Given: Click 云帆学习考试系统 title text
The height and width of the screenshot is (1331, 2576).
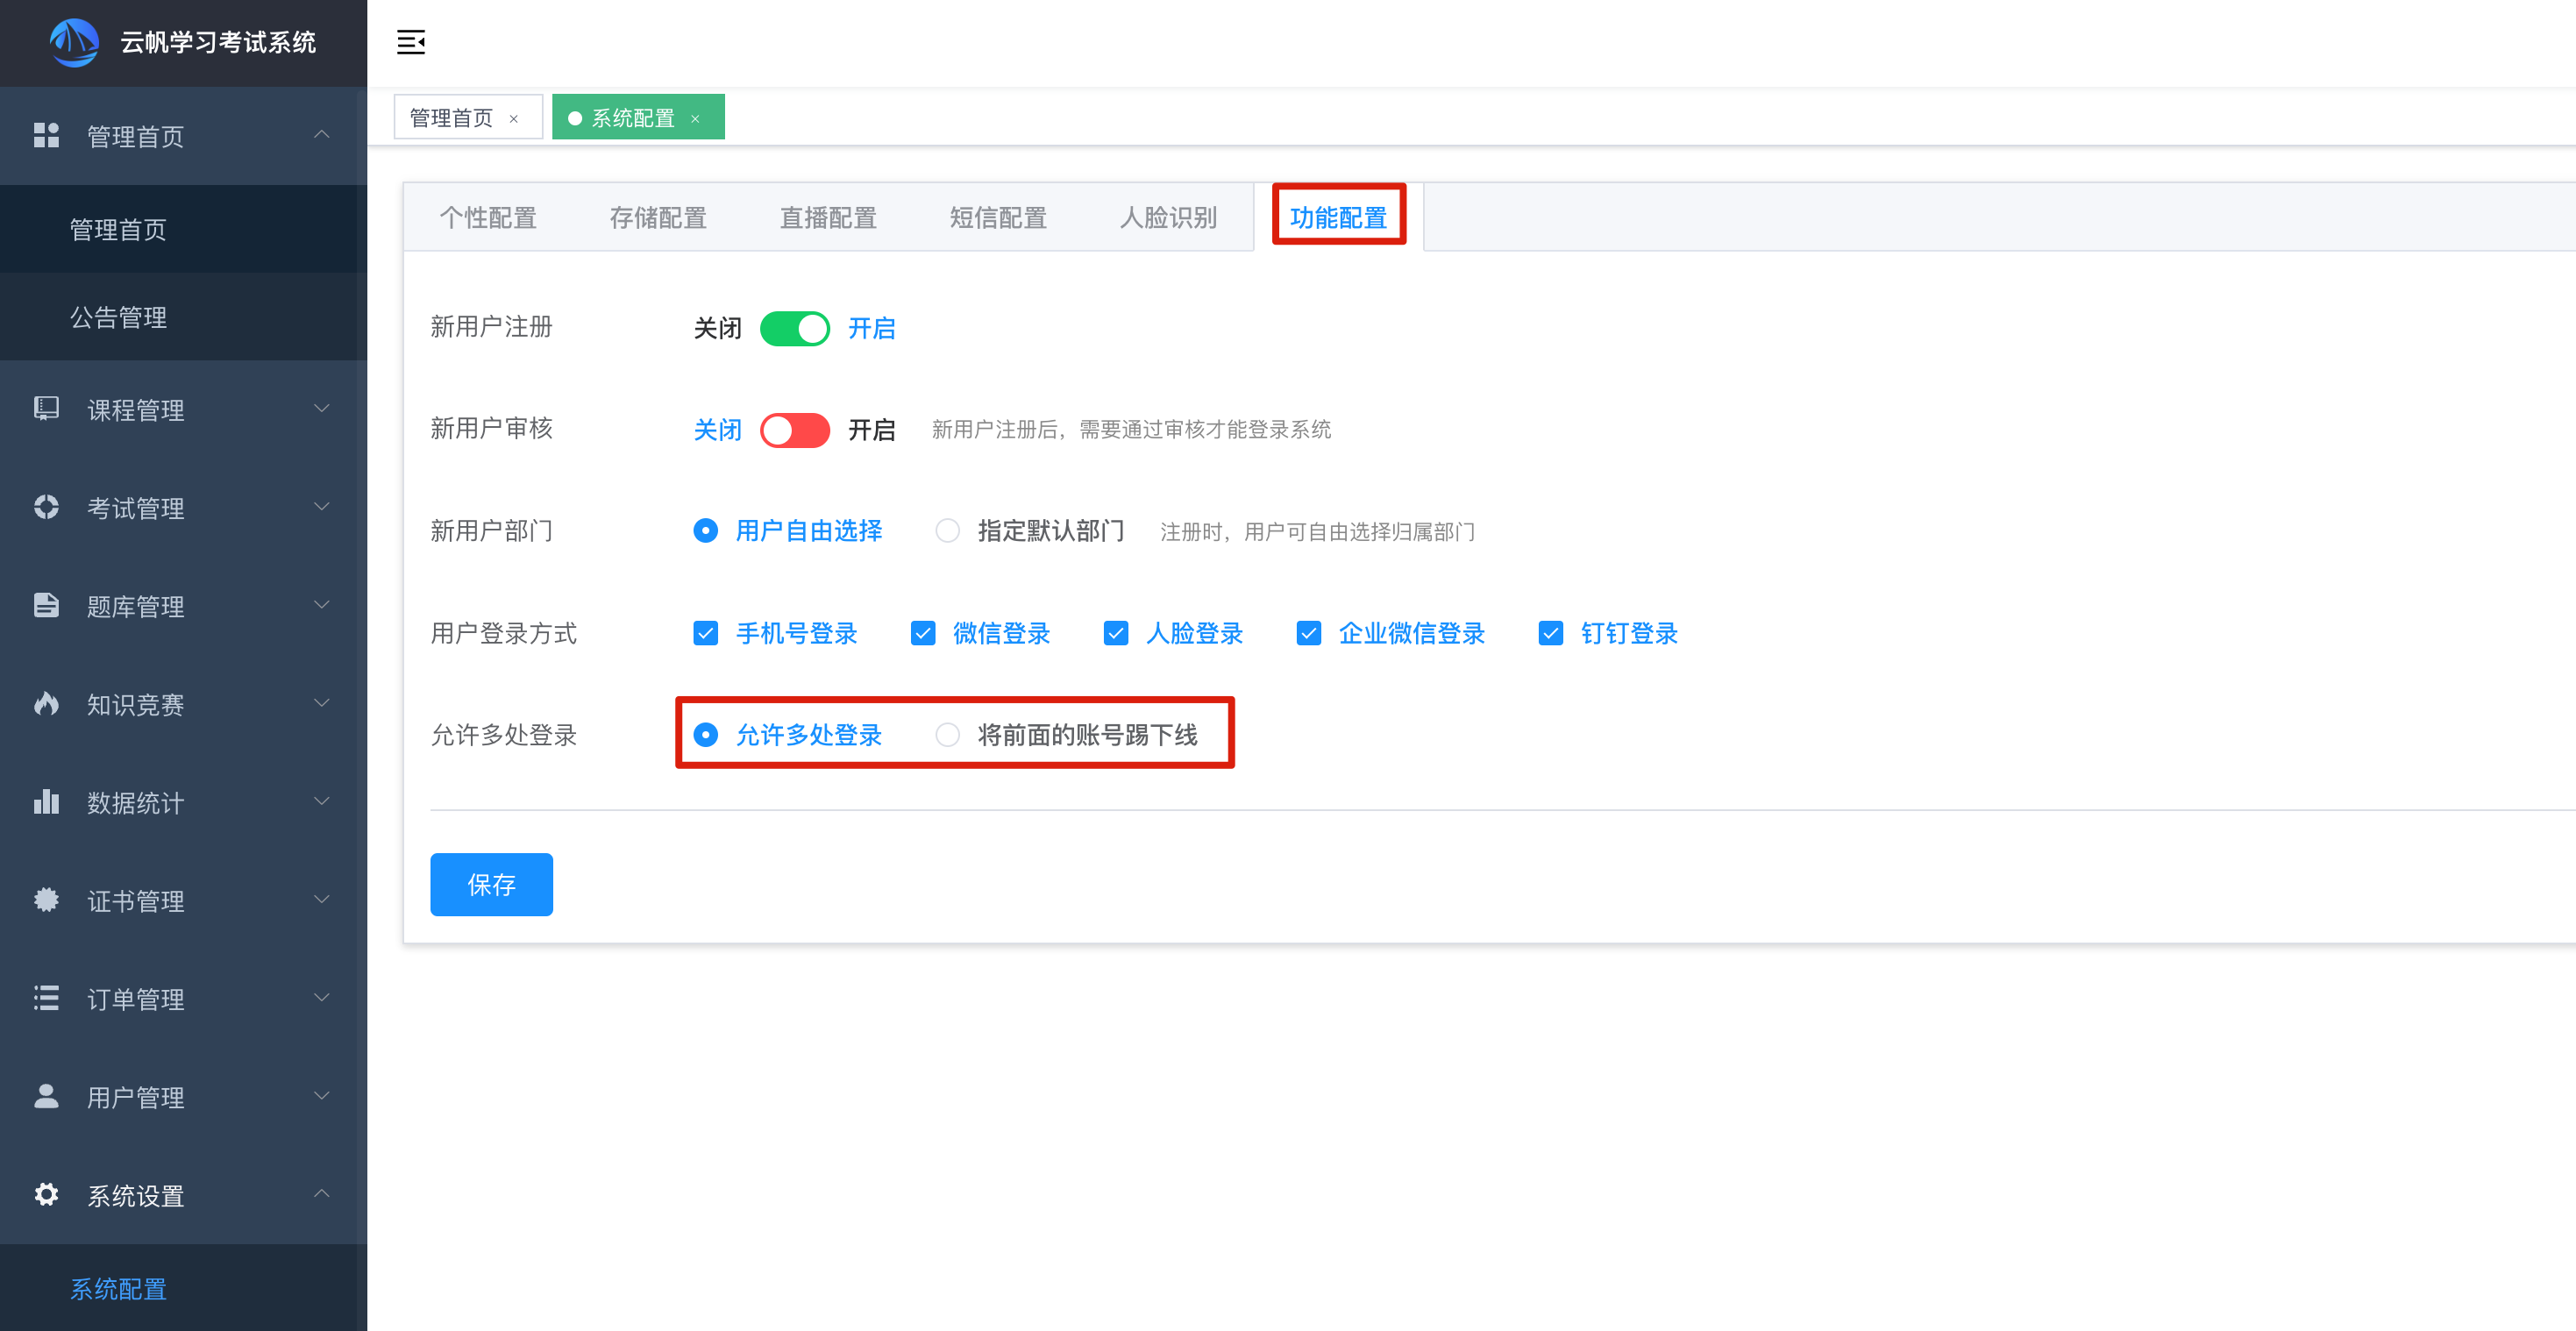Looking at the screenshot, I should click(x=219, y=42).
